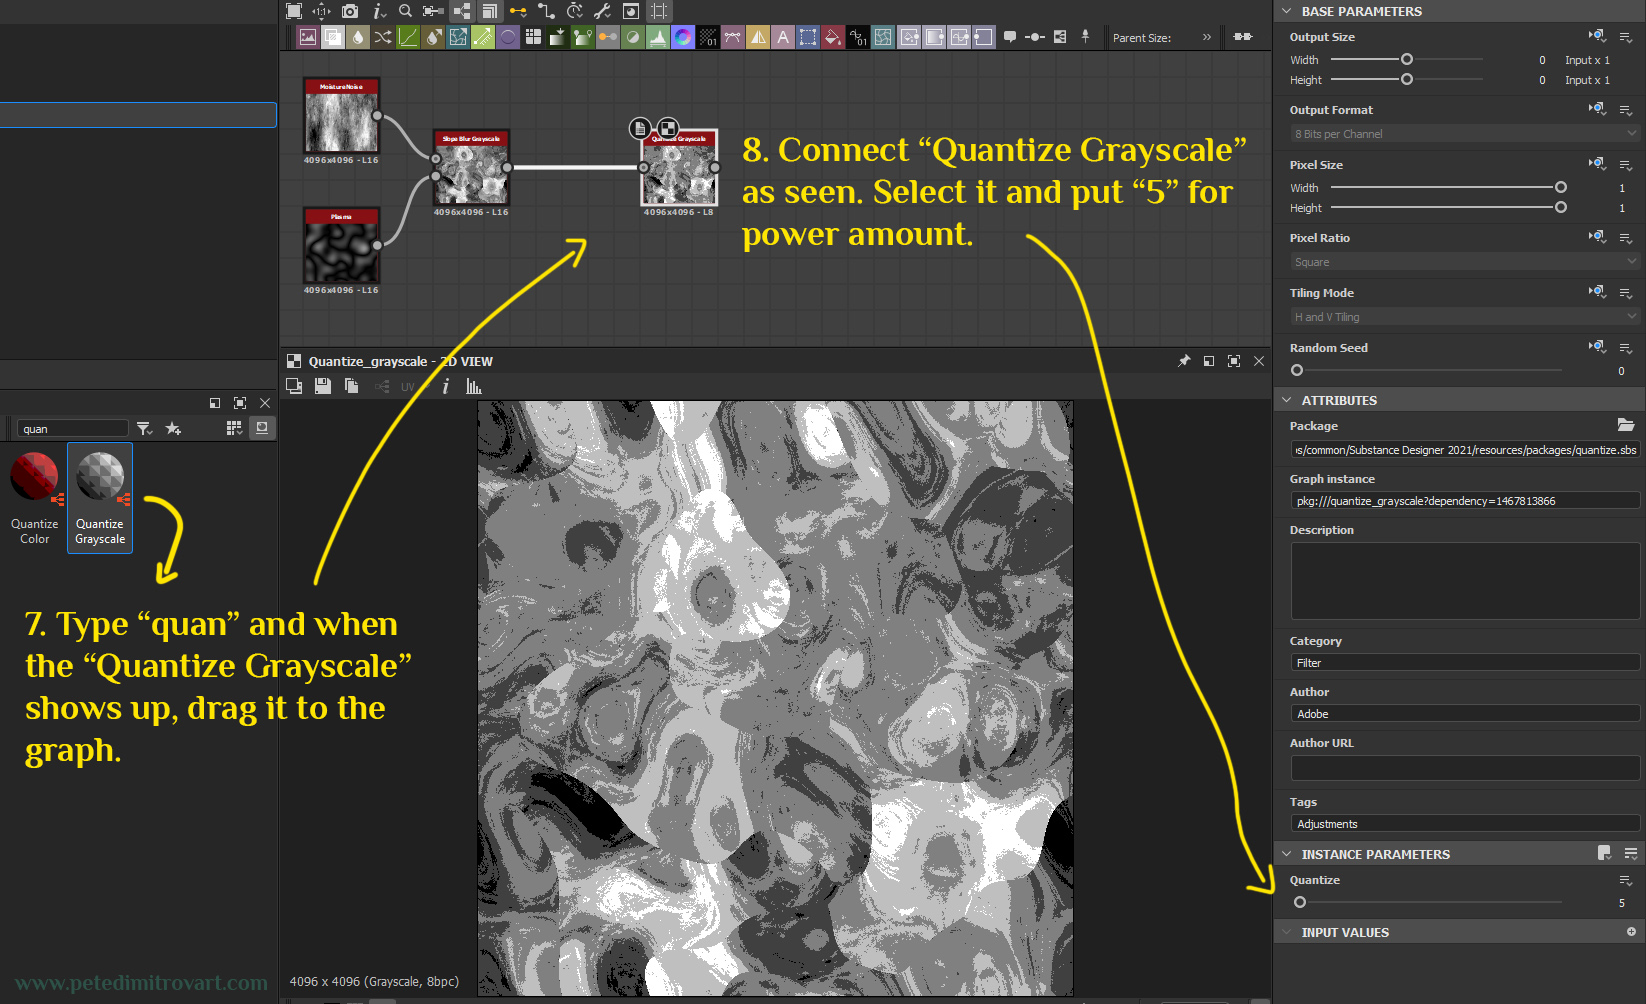Add a Channels Shuffle node

pos(383,38)
